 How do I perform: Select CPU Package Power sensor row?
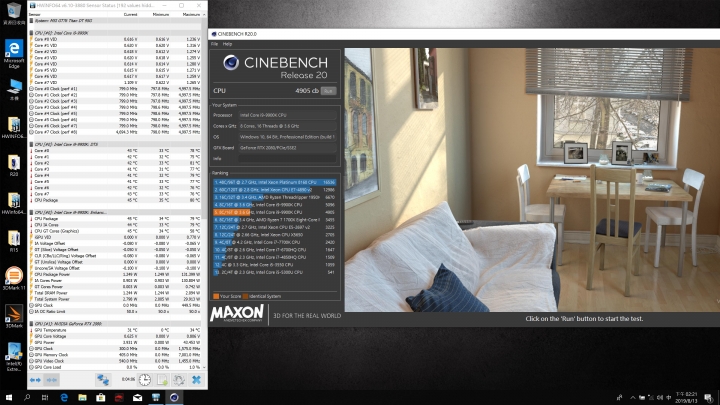[x=115, y=274]
